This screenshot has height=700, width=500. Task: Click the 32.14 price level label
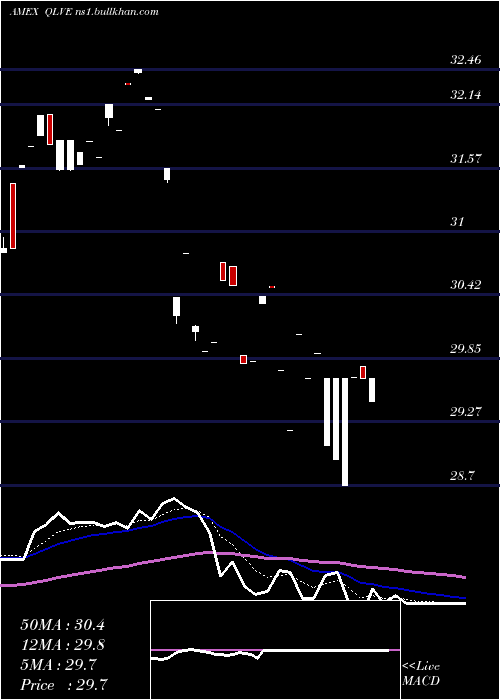[466, 94]
